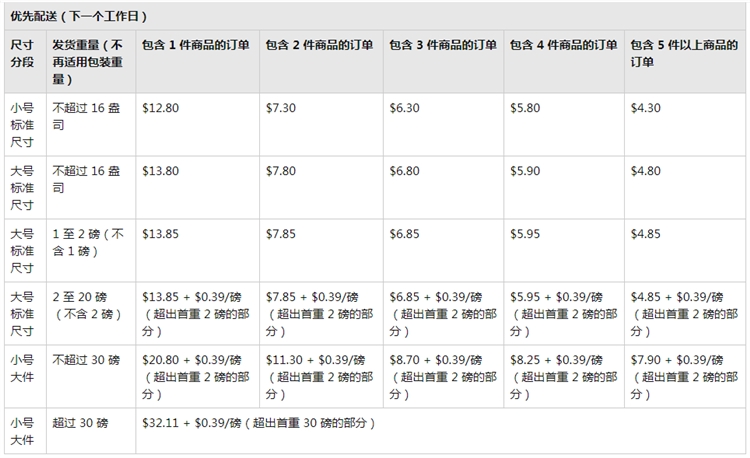Click the 尺寸分段 column header
This screenshot has height=458, width=750.
click(22, 54)
